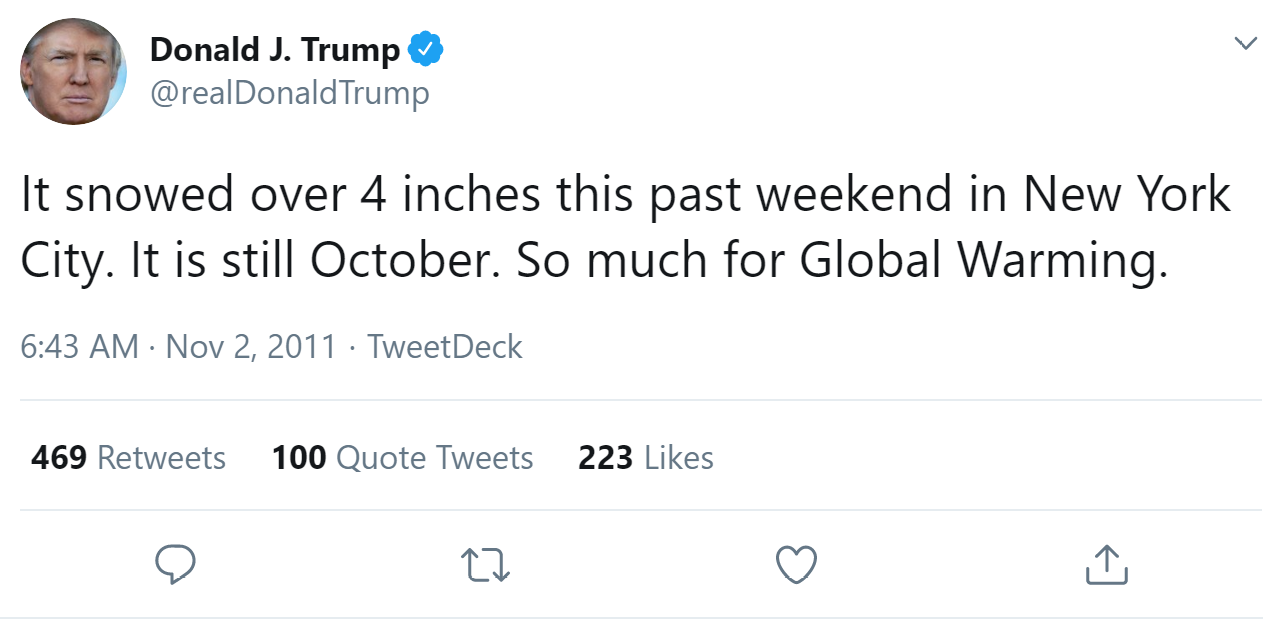Expand the tweet options chevron

pos(1244,43)
